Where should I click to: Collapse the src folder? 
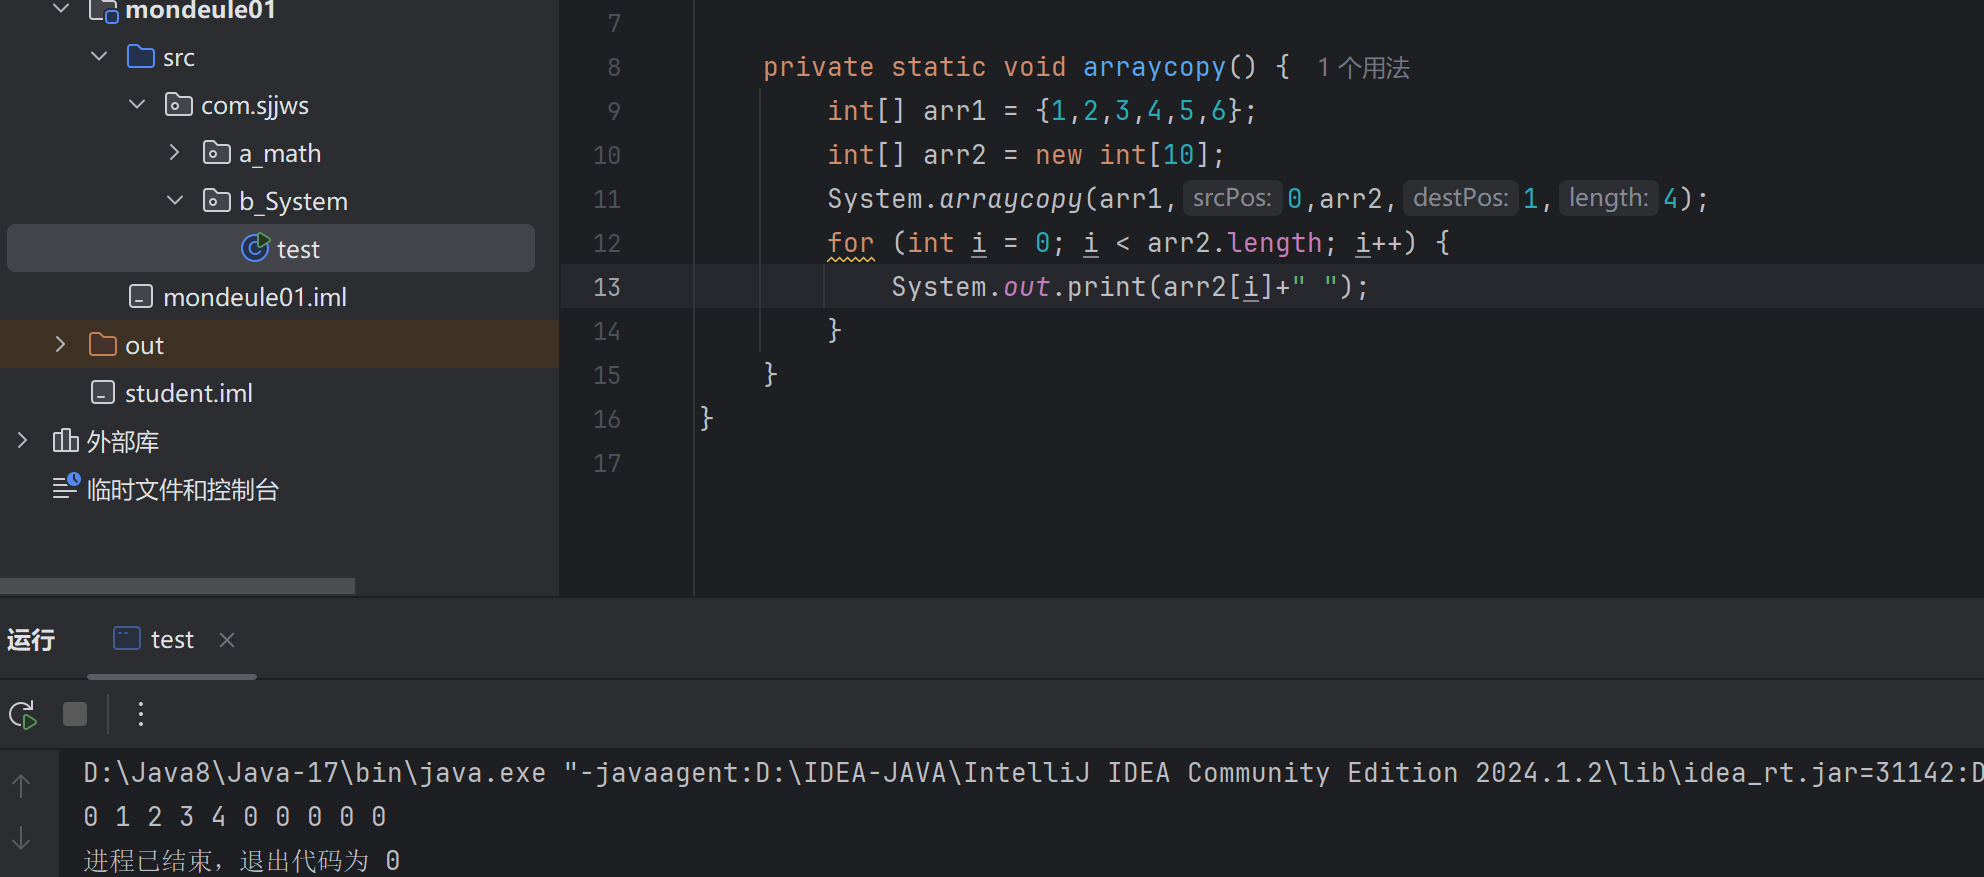click(x=99, y=57)
